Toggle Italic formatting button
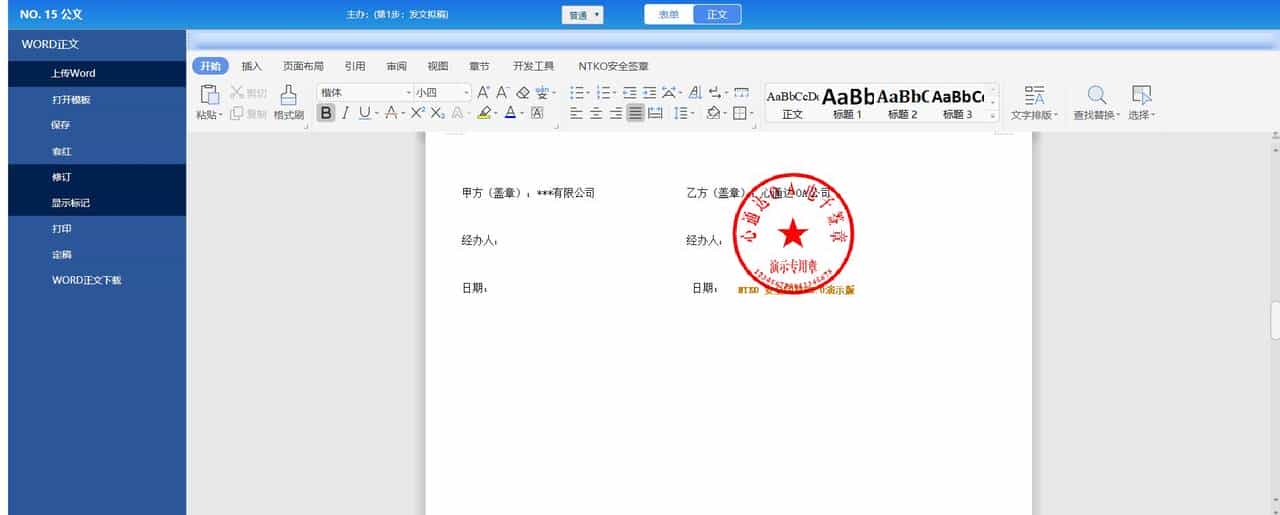Screen dimensions: 1280x515 tap(345, 113)
